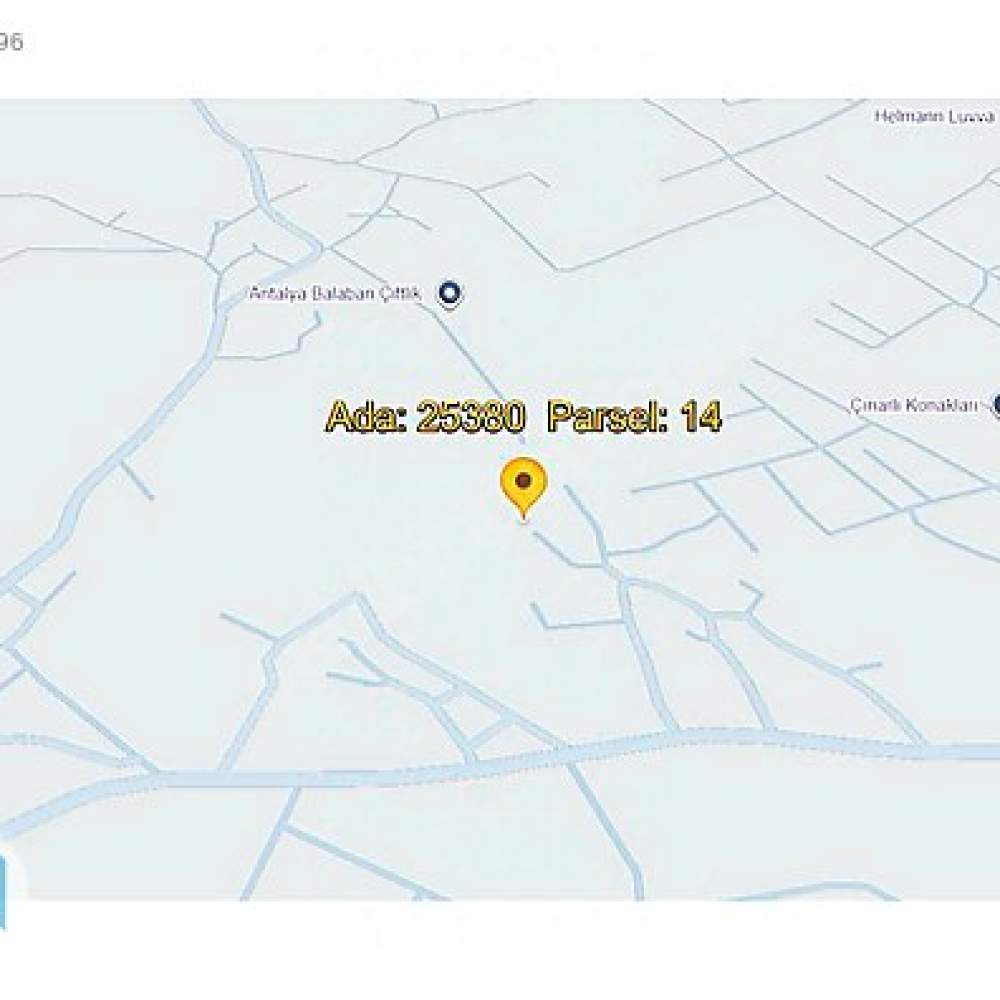Image resolution: width=1000 pixels, height=1000 pixels.
Task: Click the Çınarlı Konakları marker at map edge
Action: point(996,406)
